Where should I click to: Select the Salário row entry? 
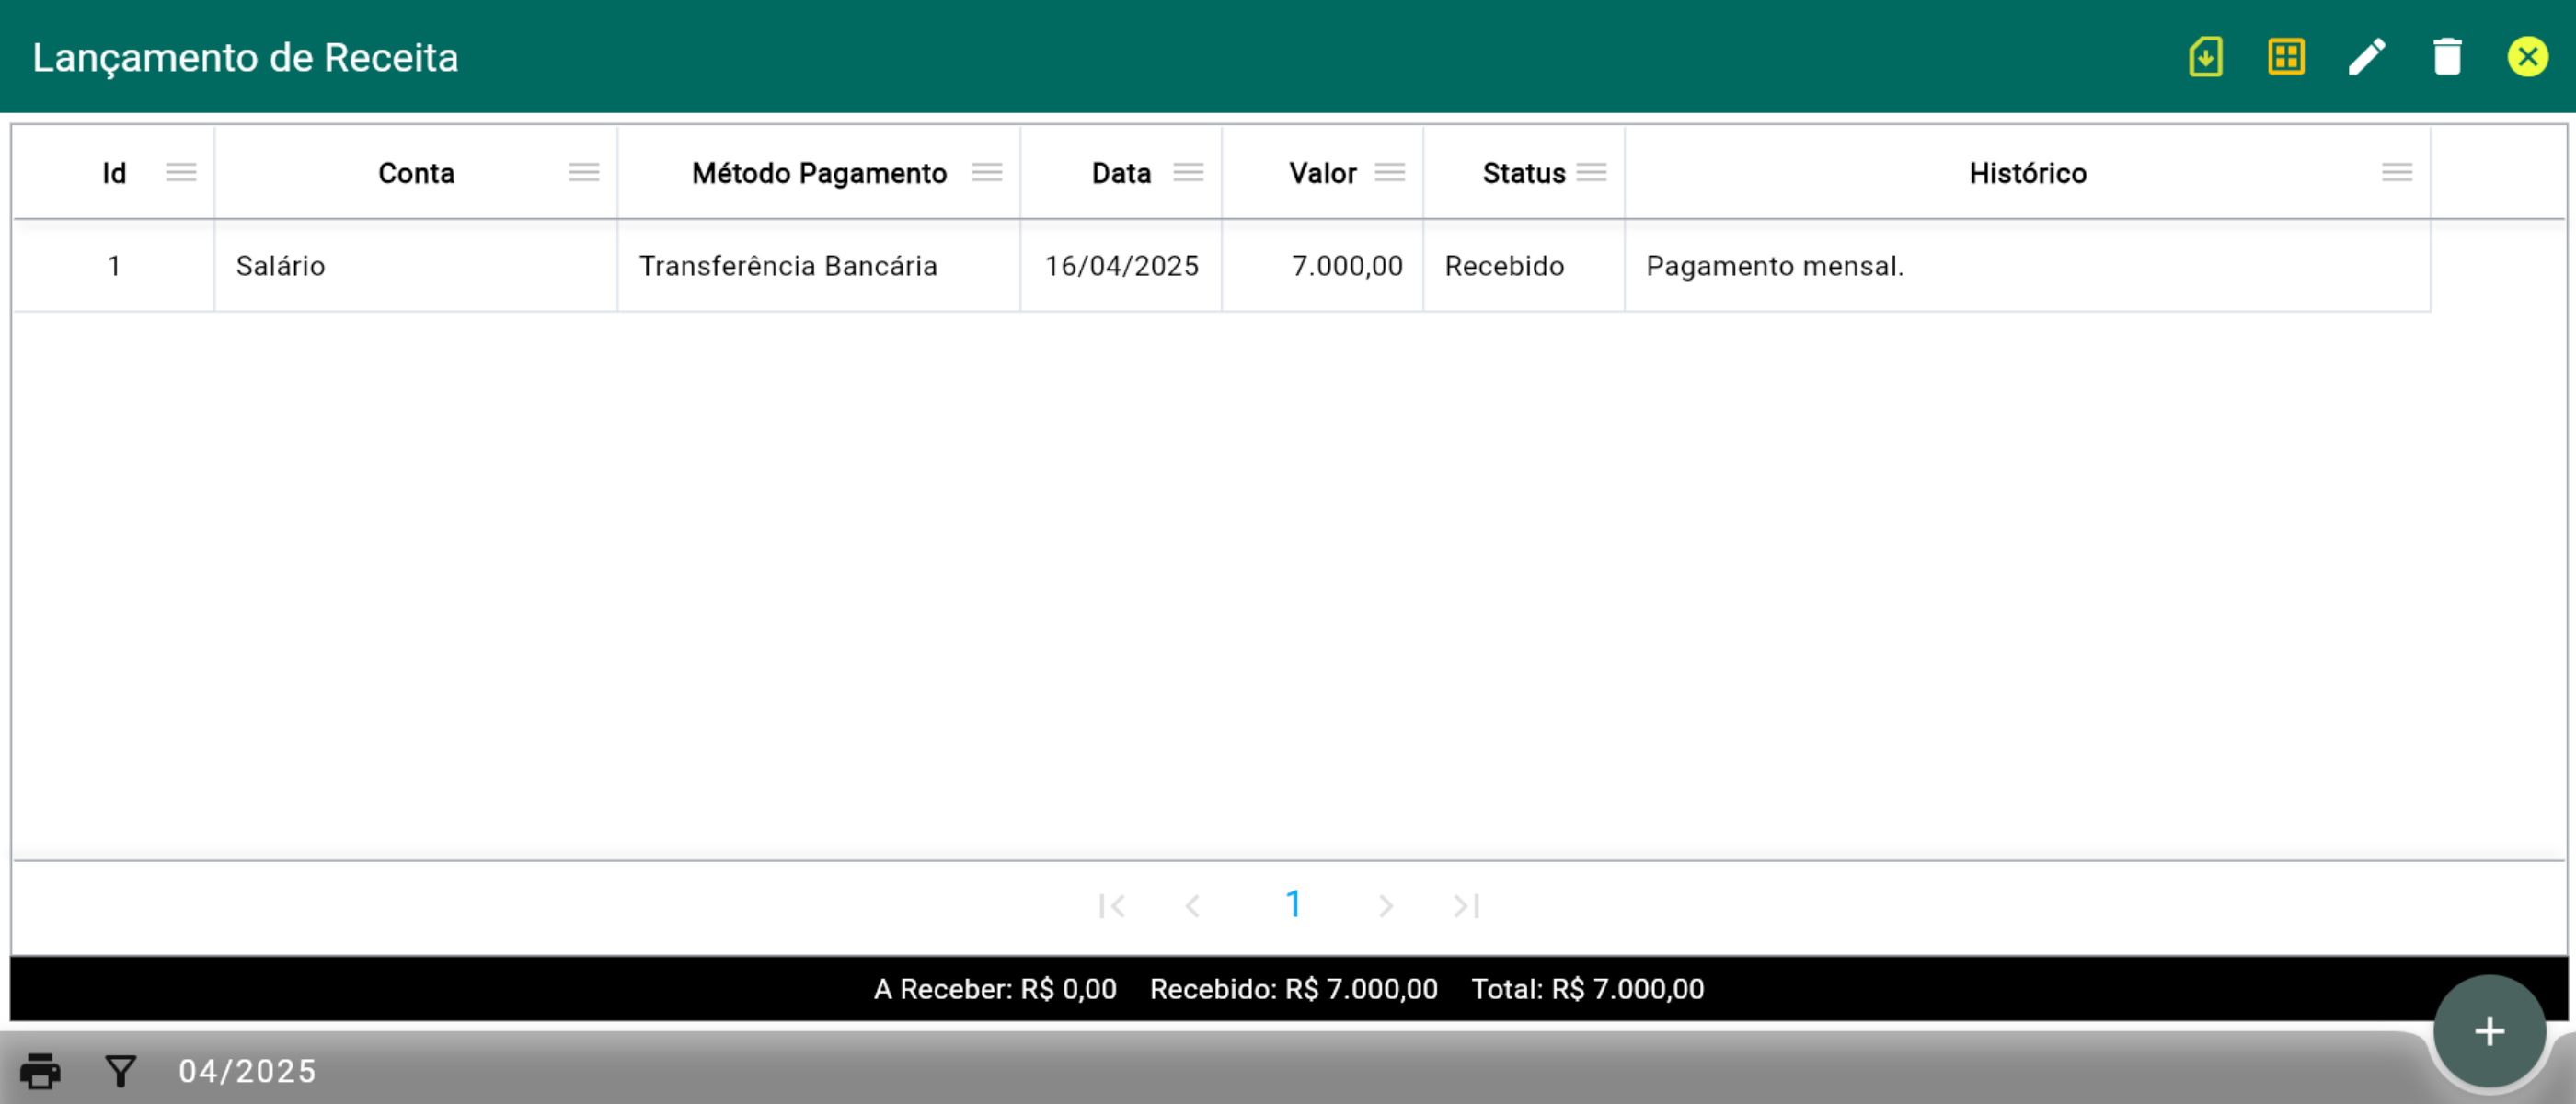(280, 266)
